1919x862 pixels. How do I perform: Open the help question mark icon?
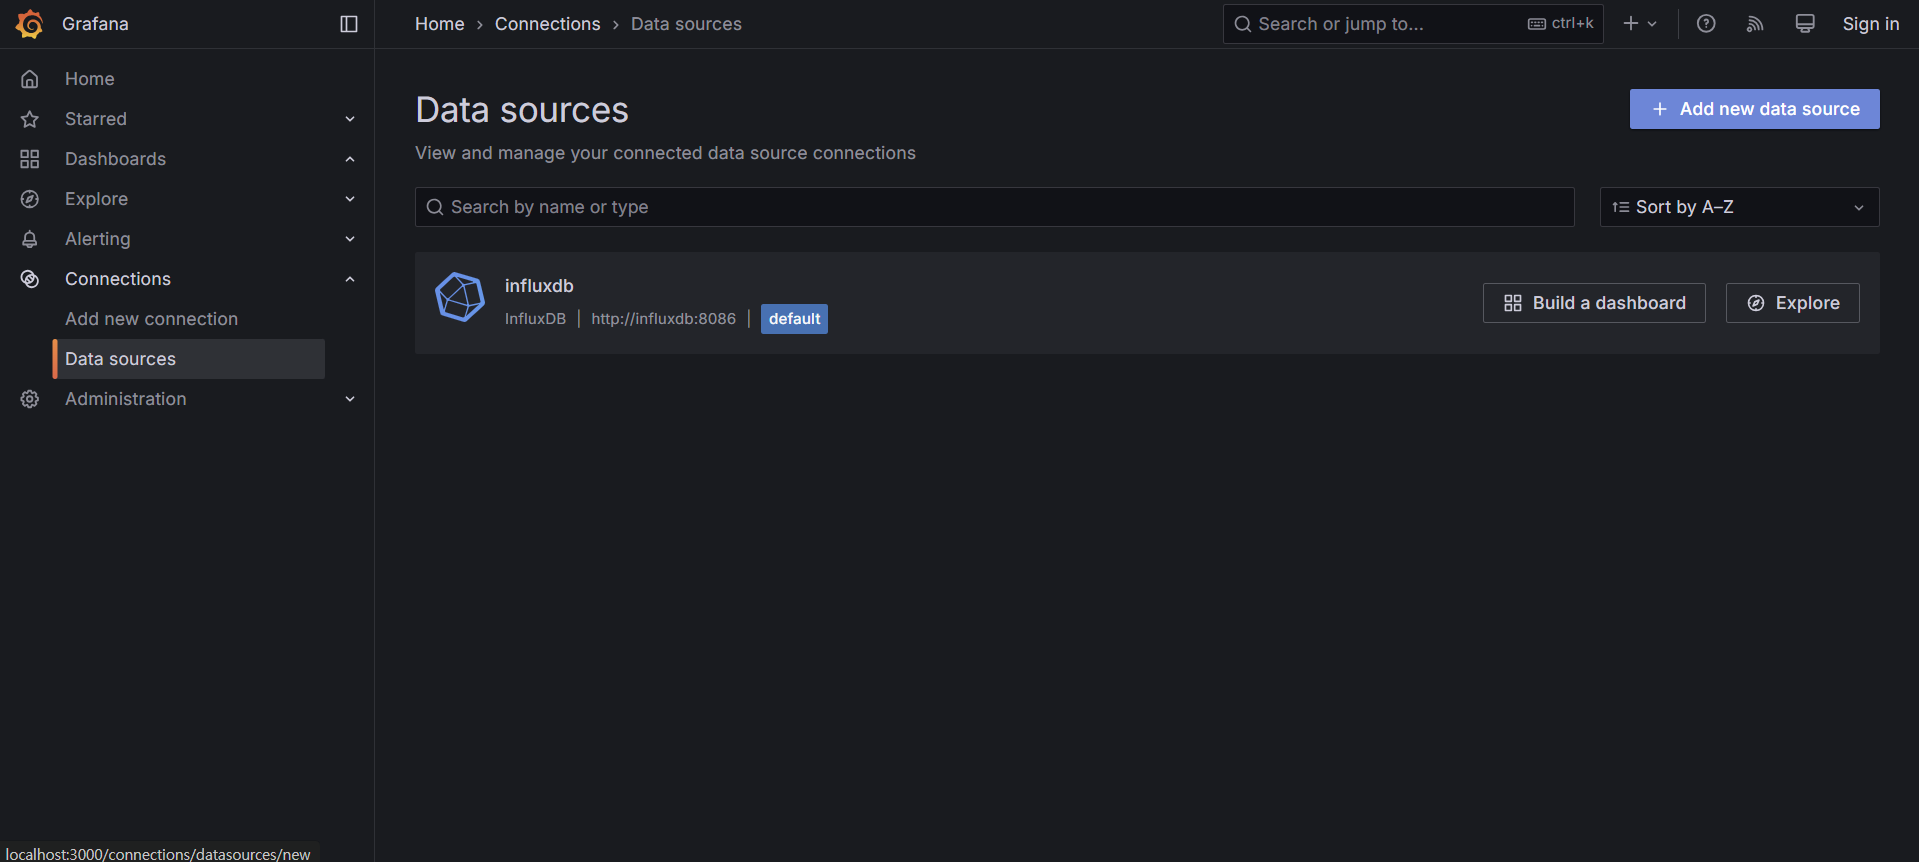point(1706,24)
